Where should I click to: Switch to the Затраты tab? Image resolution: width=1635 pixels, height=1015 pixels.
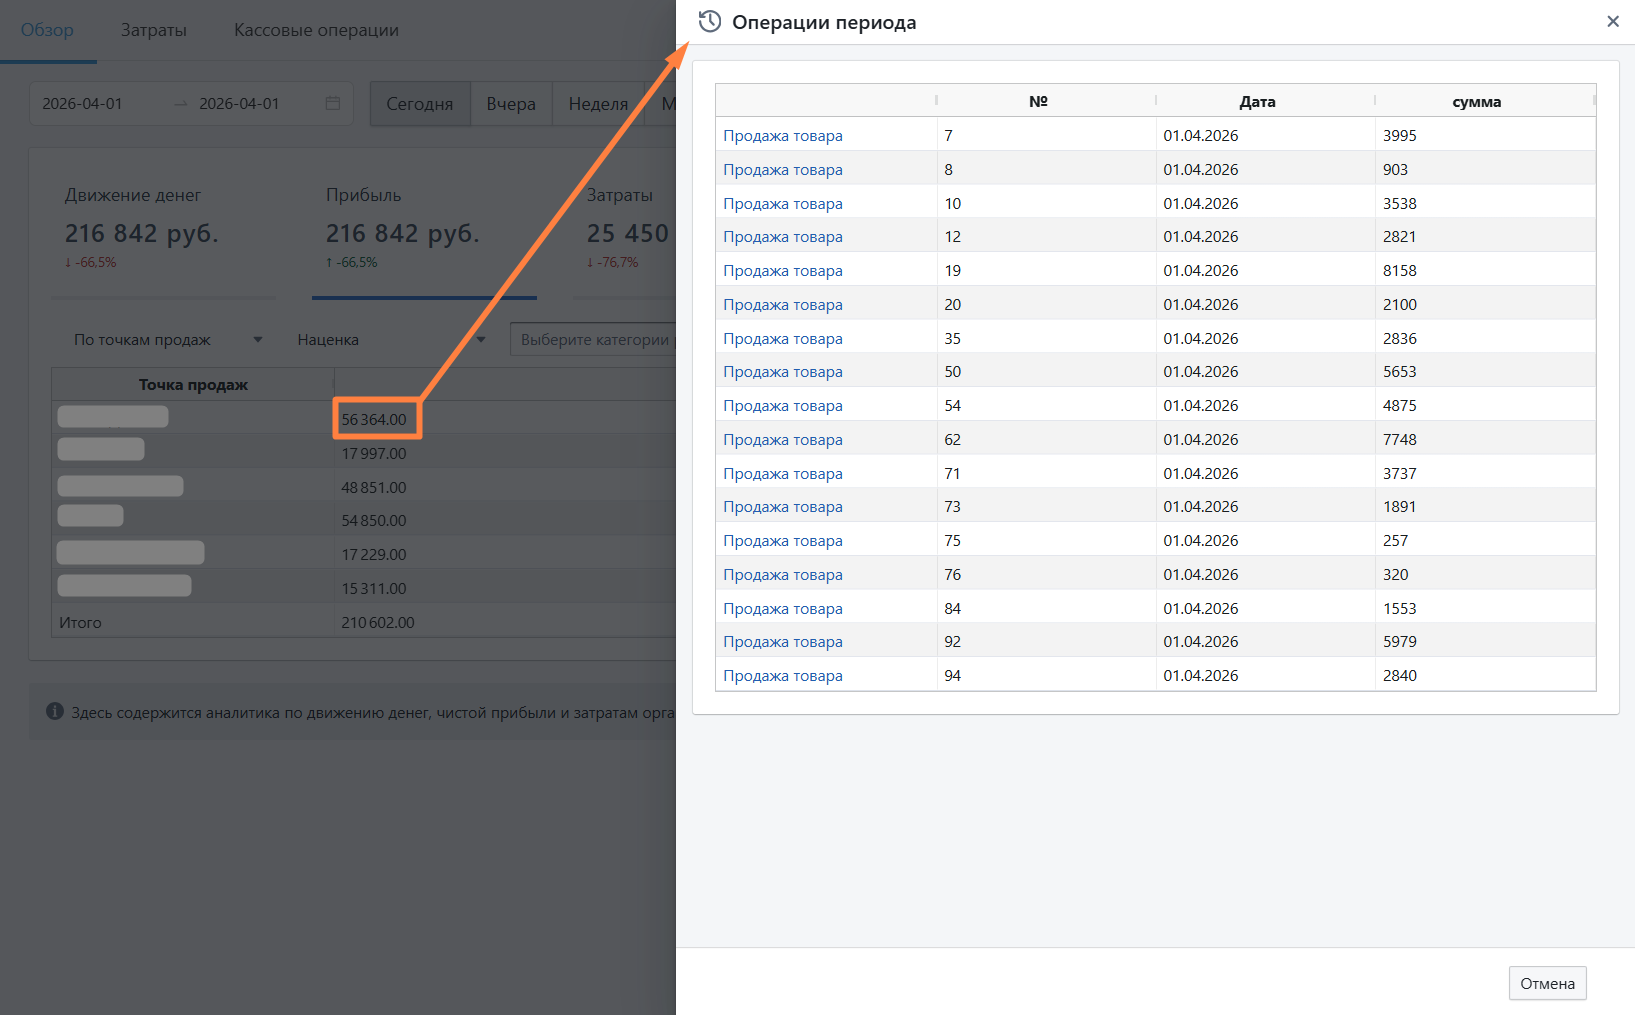click(x=153, y=30)
